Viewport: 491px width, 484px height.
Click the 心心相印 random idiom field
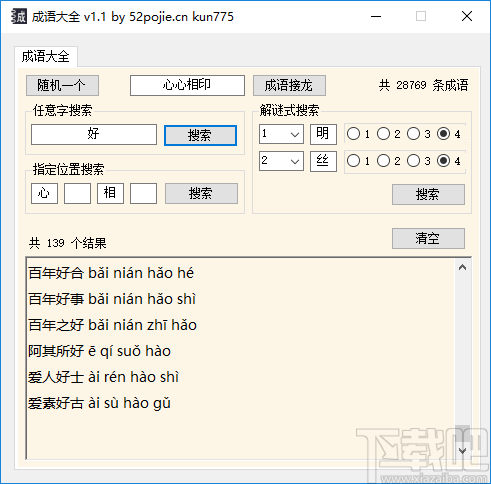click(187, 85)
